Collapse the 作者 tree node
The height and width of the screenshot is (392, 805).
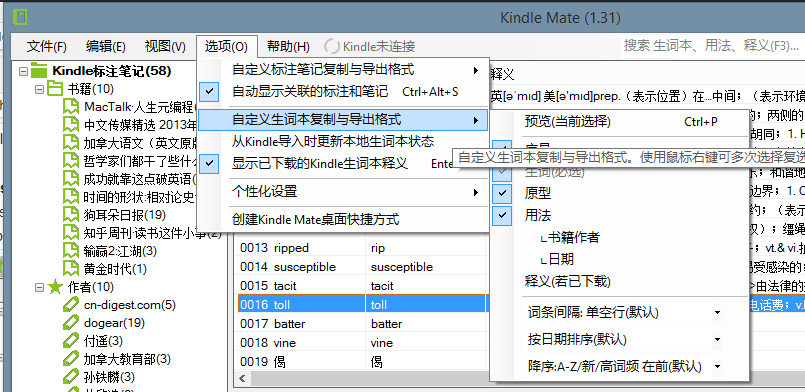click(x=39, y=287)
